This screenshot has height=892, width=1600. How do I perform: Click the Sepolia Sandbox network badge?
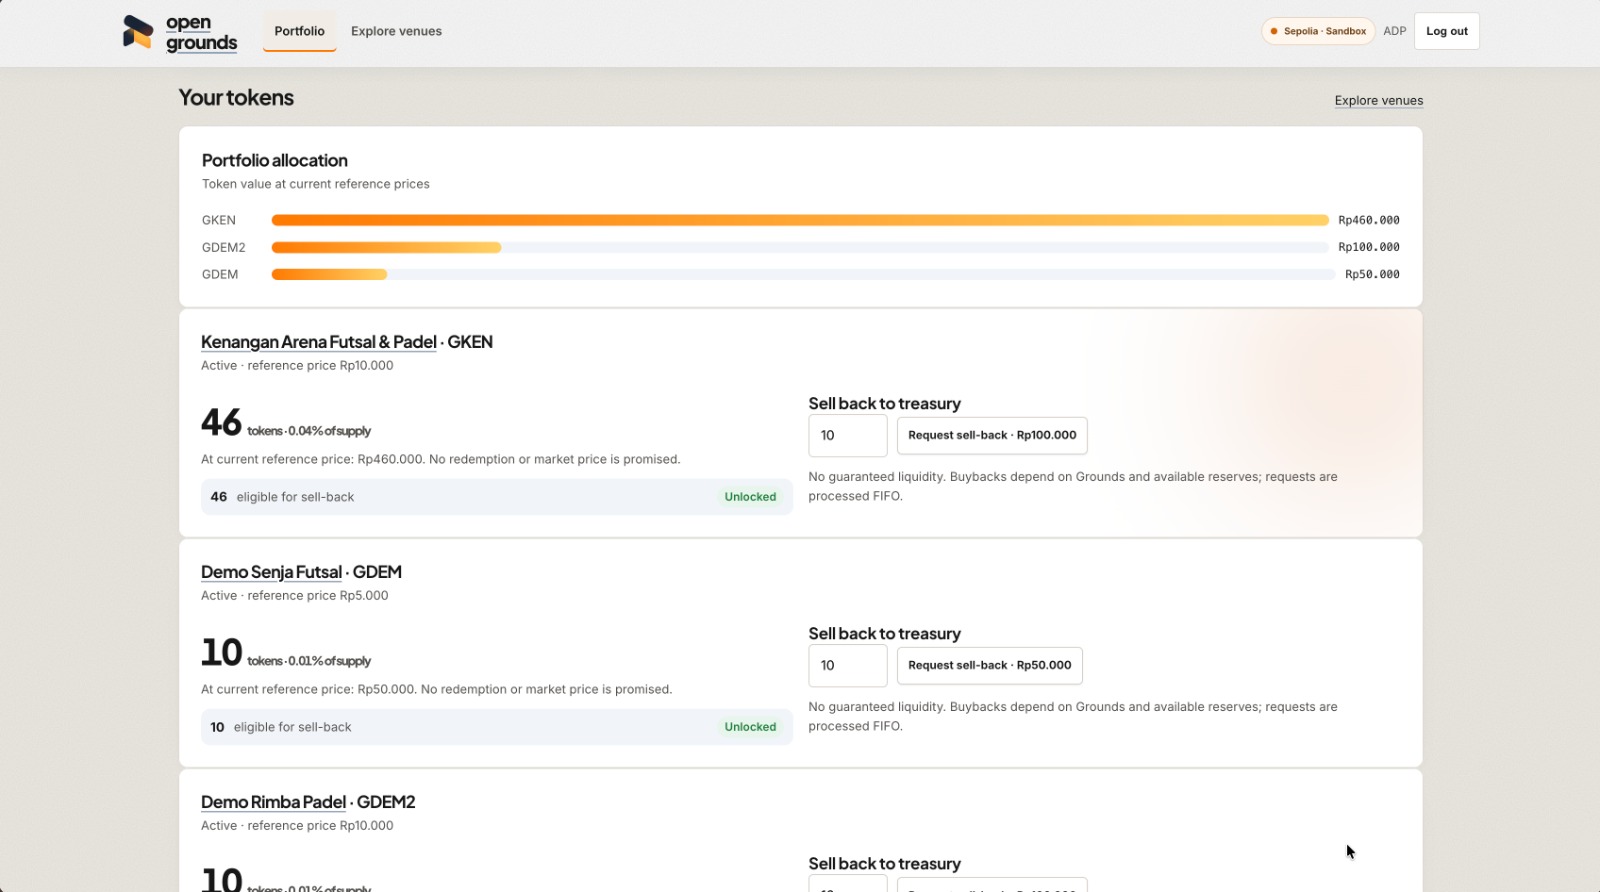tap(1318, 31)
